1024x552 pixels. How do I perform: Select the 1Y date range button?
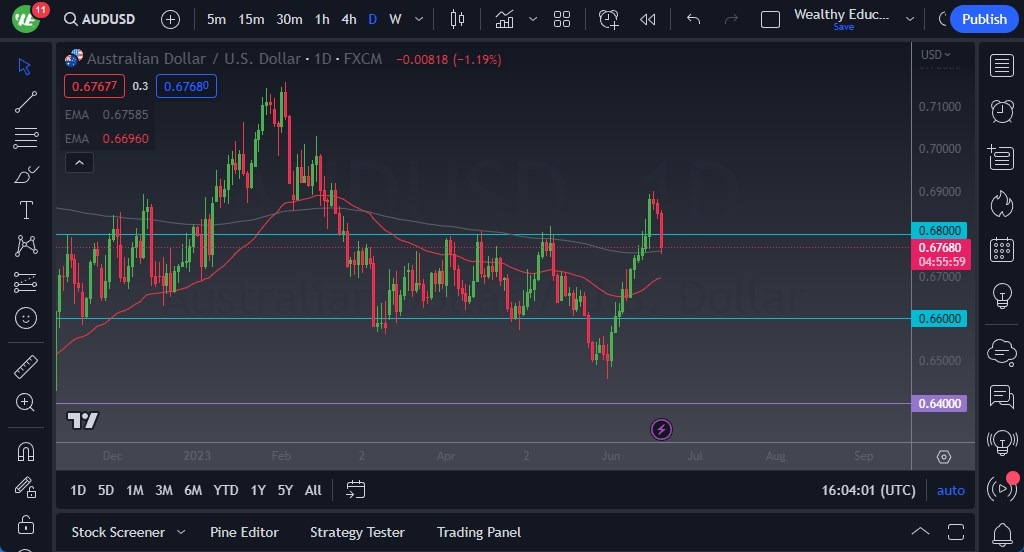[258, 490]
